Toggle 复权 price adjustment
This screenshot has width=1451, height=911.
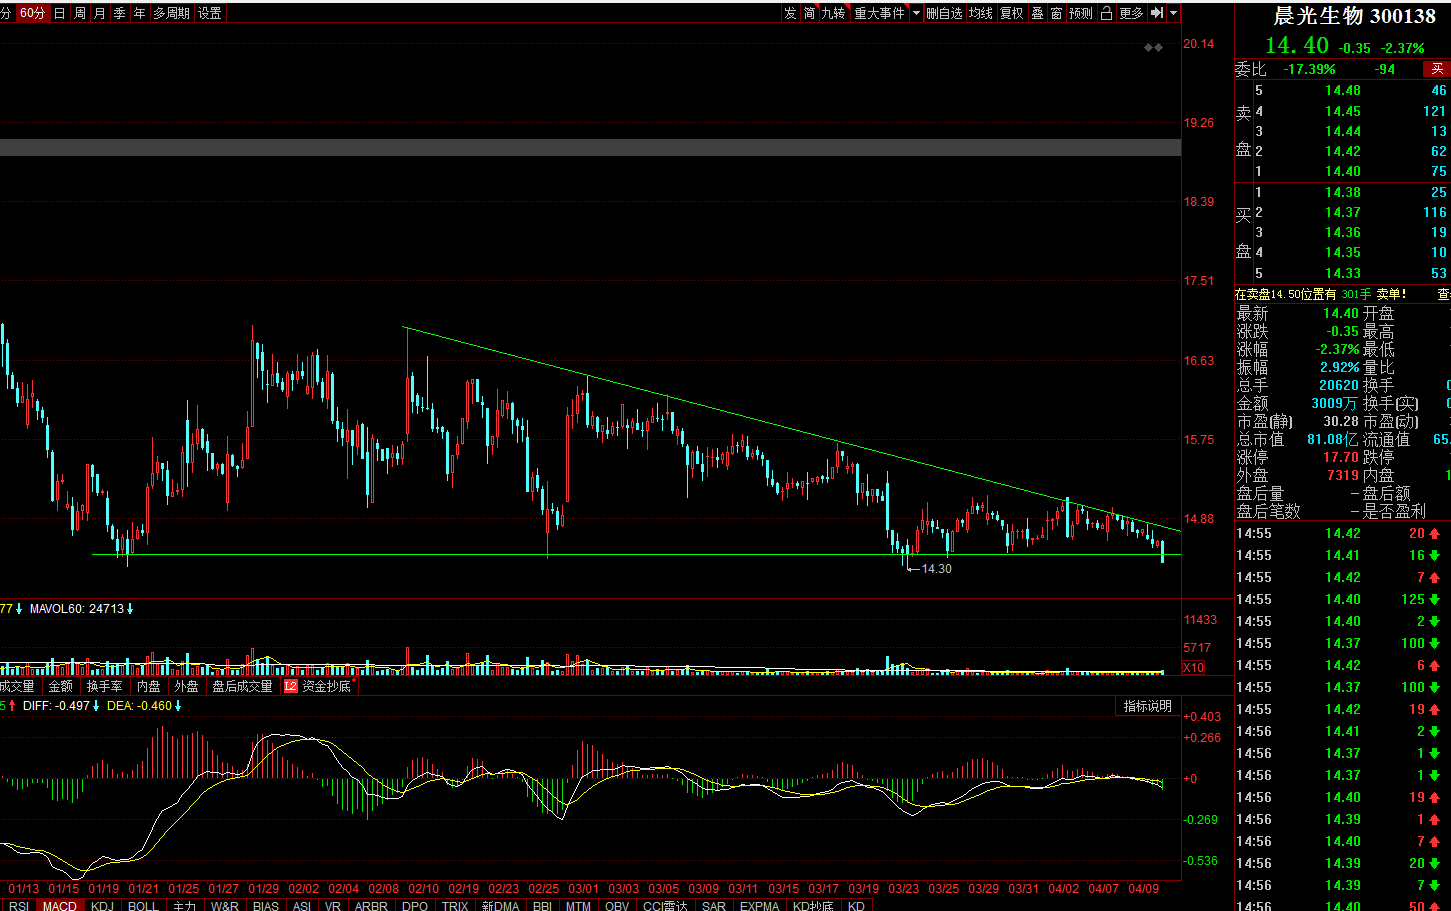click(x=1012, y=13)
